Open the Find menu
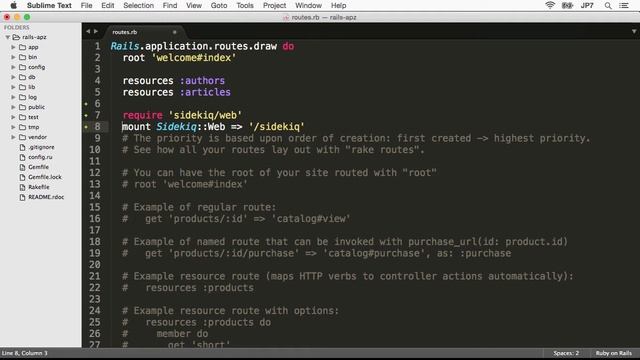 170,5
